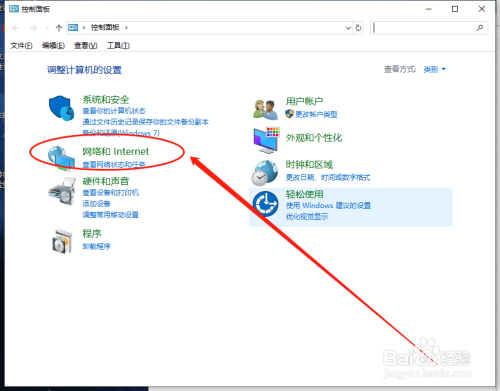Open the 轻松使用 category link
The width and height of the screenshot is (500, 391).
(x=305, y=194)
